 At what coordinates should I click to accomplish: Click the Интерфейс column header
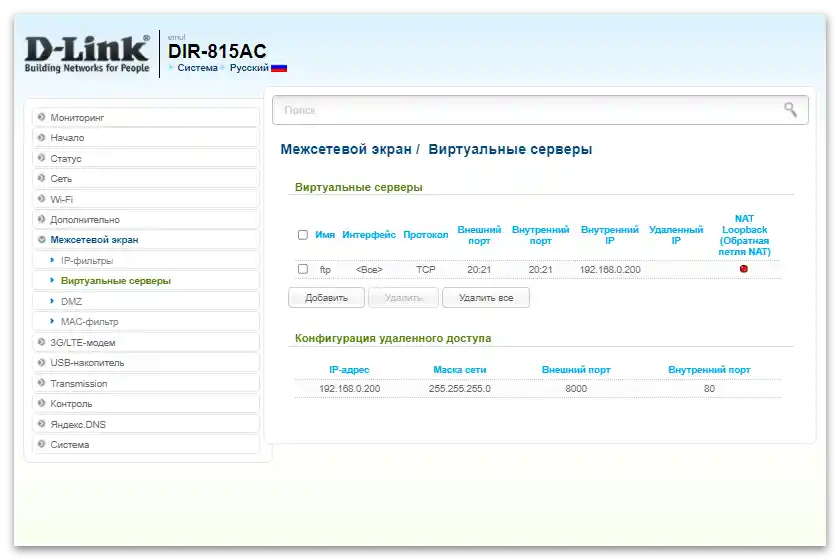(x=369, y=235)
